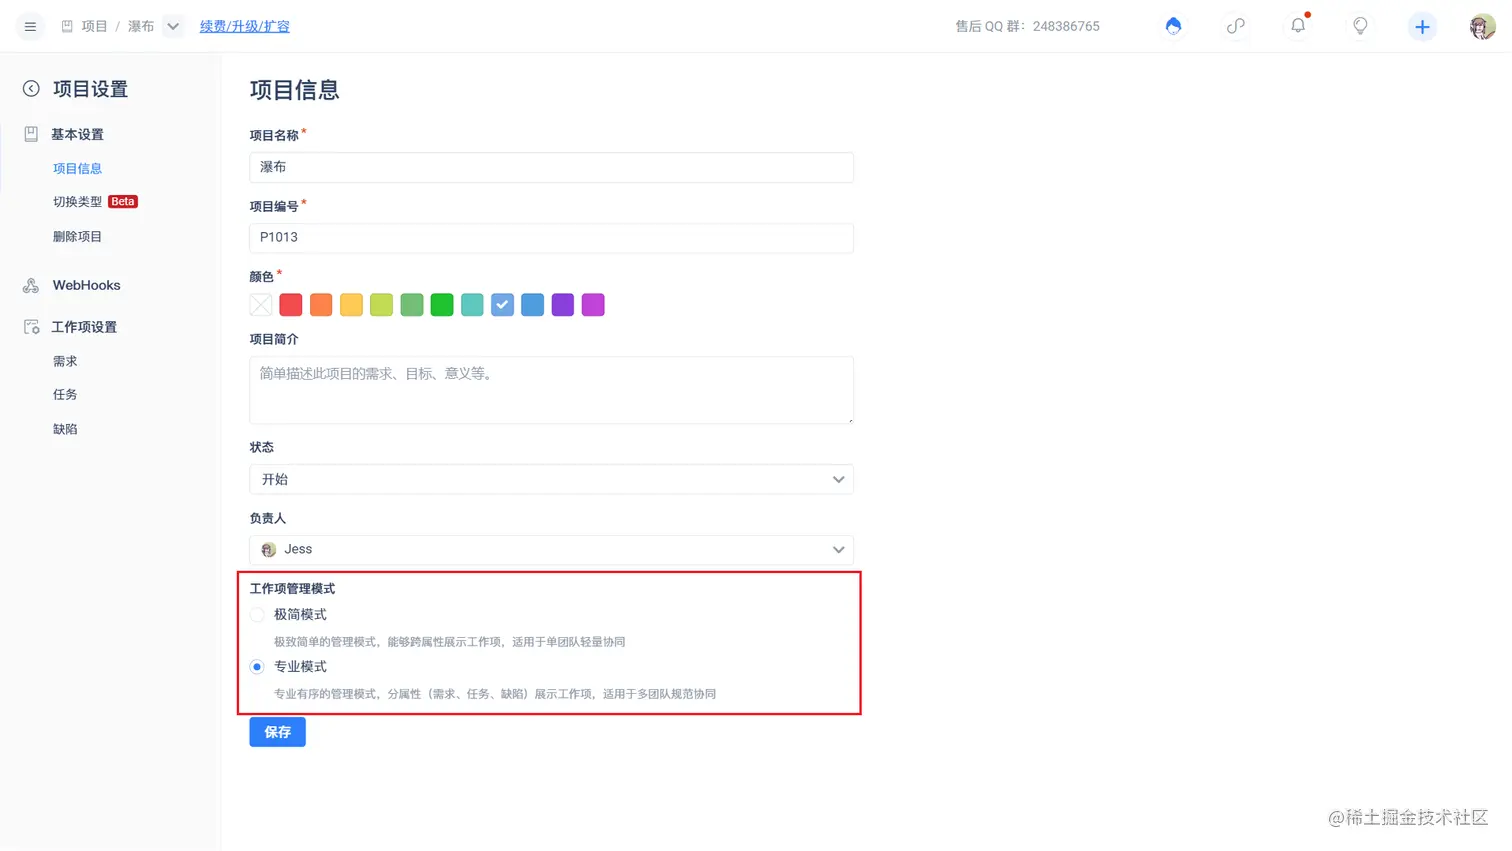Pick the lime green color swatch
The image size is (1512, 851).
click(x=381, y=305)
